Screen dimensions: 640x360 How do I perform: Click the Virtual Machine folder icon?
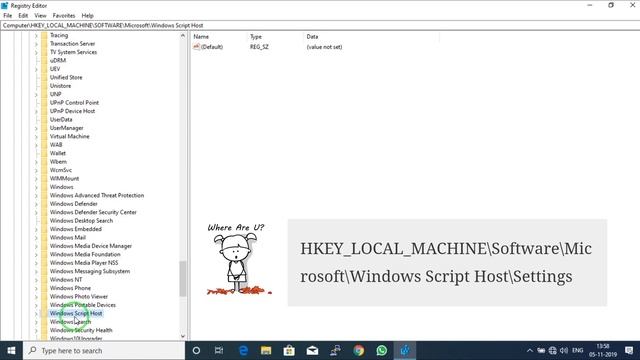coord(44,136)
